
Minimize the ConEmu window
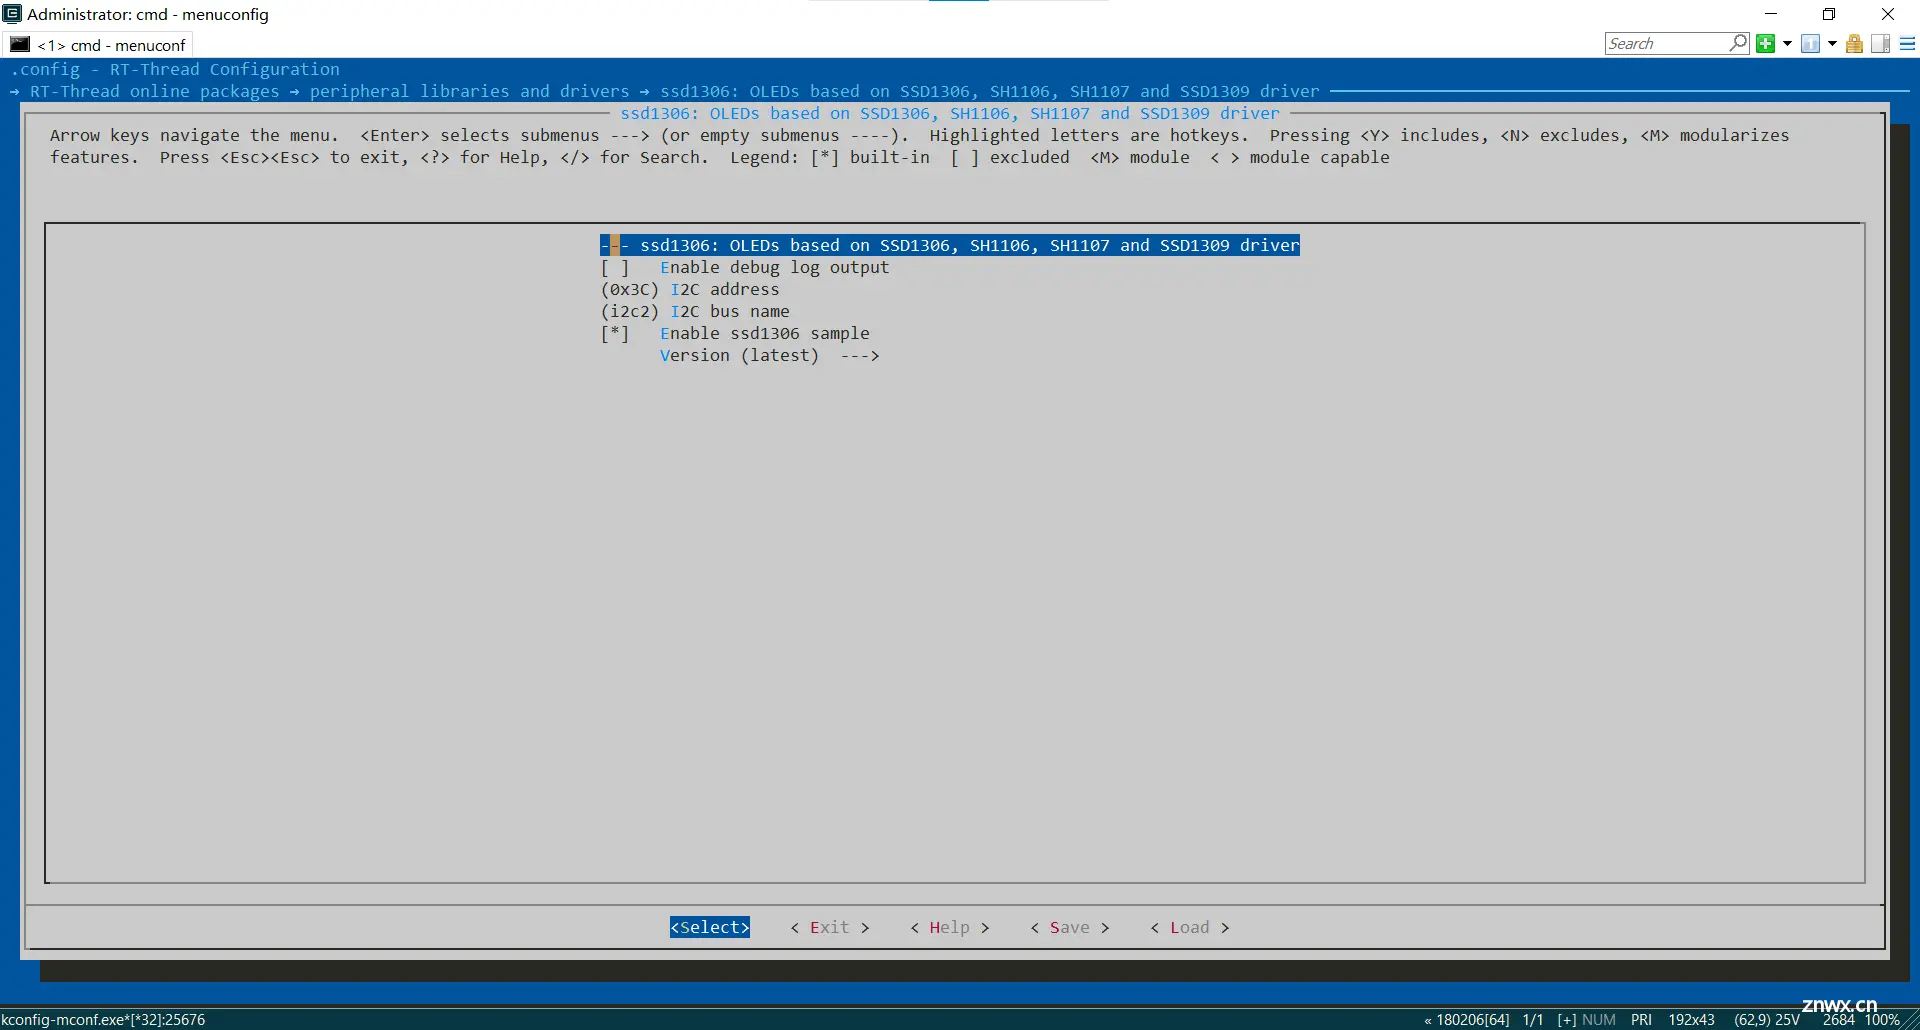point(1771,14)
